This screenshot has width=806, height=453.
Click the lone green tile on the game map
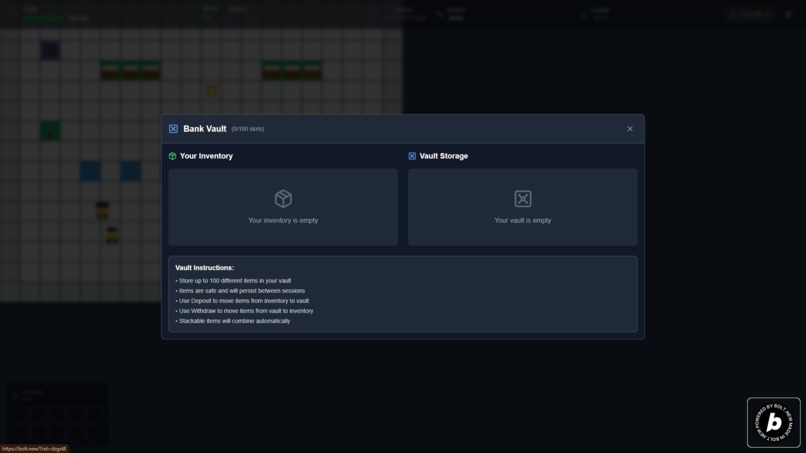[50, 131]
